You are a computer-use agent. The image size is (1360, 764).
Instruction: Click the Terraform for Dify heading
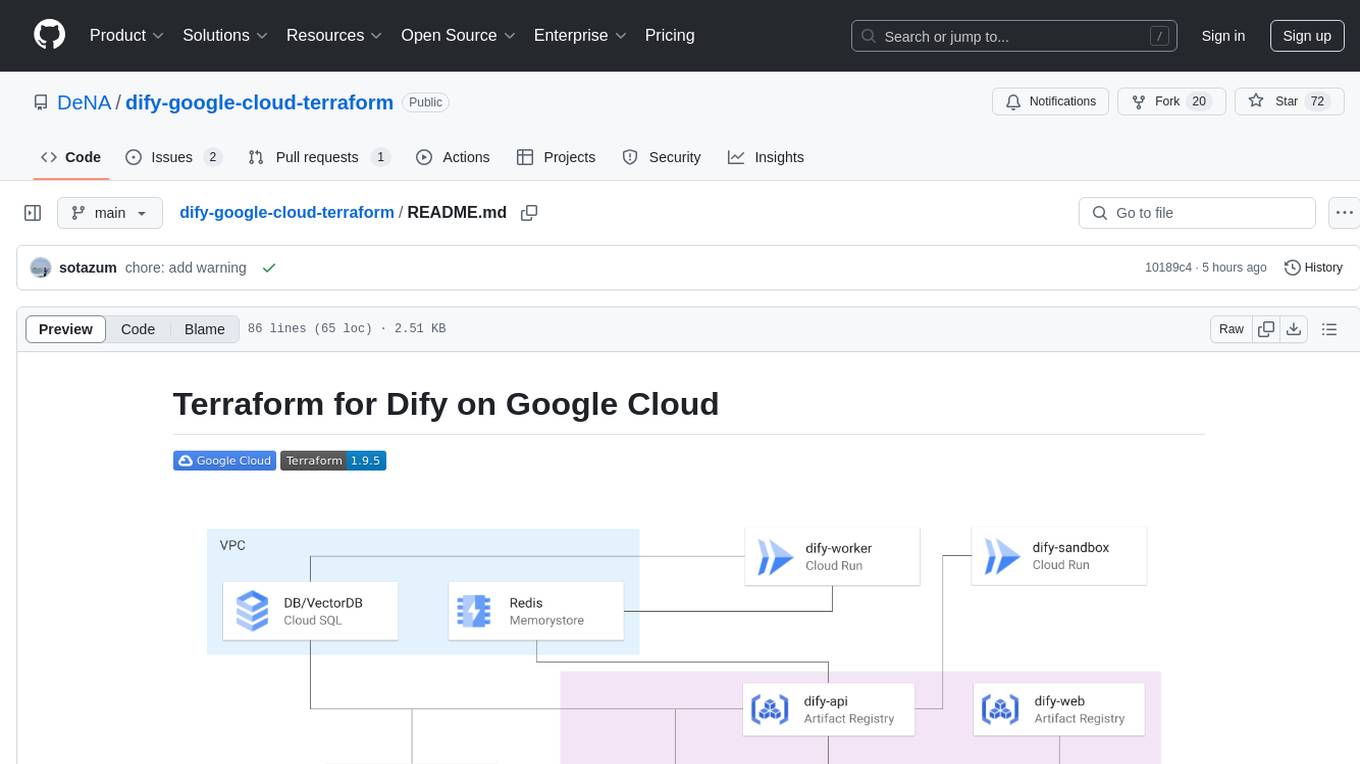click(446, 404)
